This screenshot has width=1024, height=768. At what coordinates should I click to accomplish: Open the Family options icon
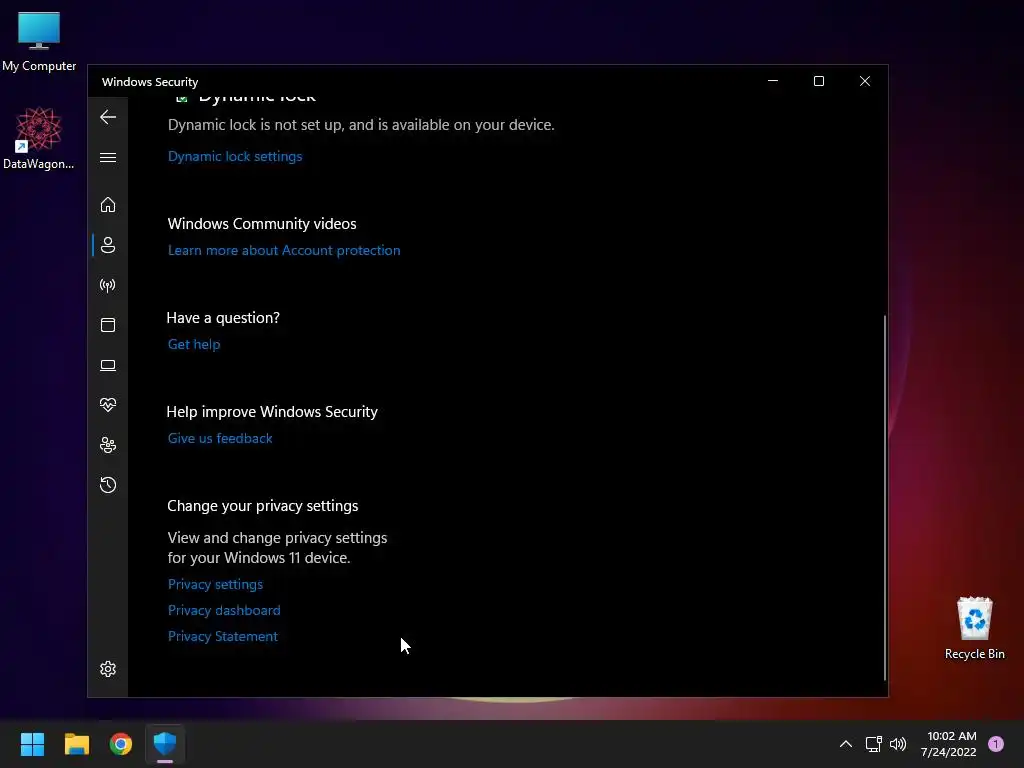coord(108,445)
